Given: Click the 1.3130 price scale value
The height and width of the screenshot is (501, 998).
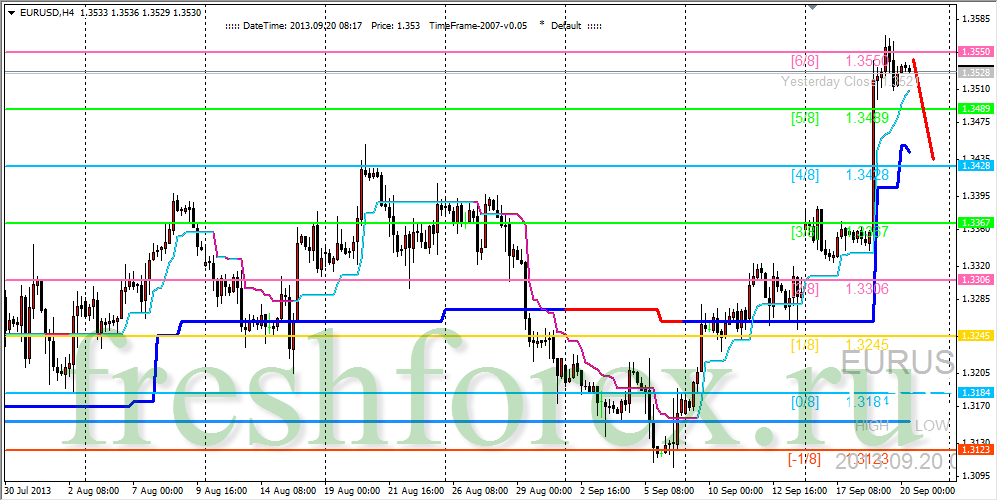Looking at the screenshot, I should [976, 442].
